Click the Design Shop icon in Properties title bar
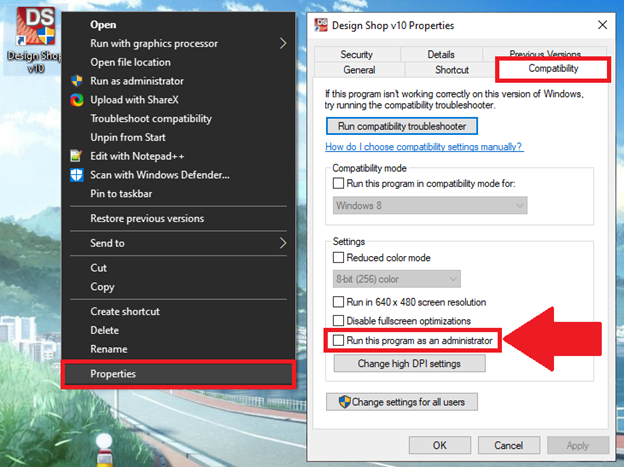 (x=321, y=25)
